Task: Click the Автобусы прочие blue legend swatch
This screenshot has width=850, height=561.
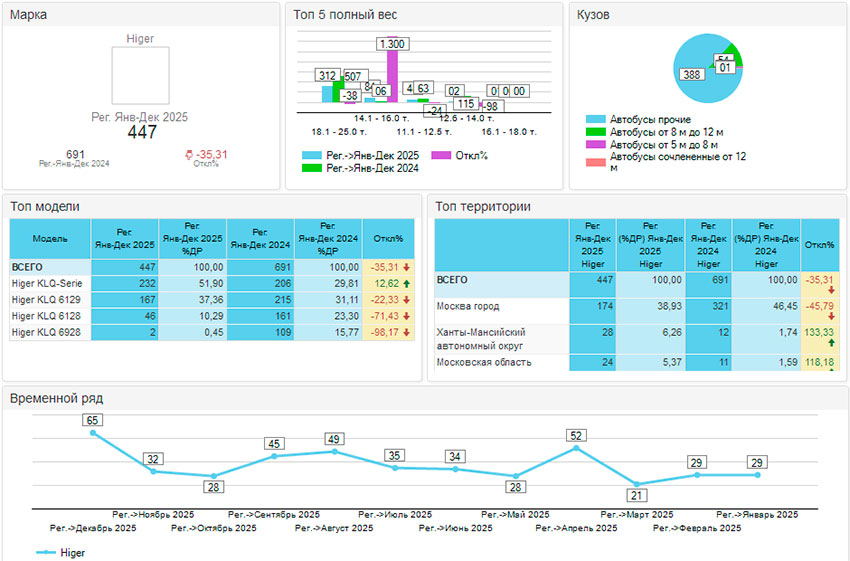Action: point(596,120)
